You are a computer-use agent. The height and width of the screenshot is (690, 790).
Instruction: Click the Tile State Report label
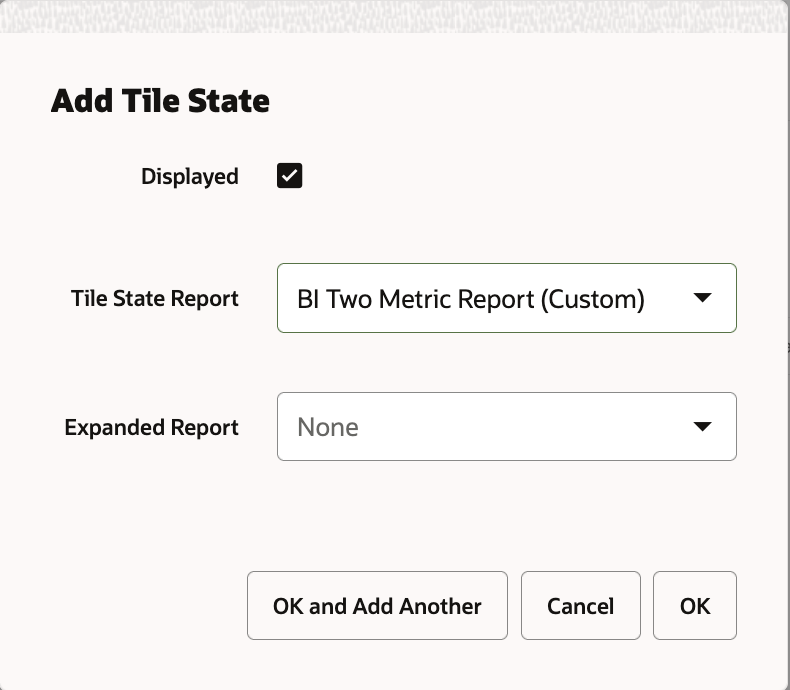[155, 299]
